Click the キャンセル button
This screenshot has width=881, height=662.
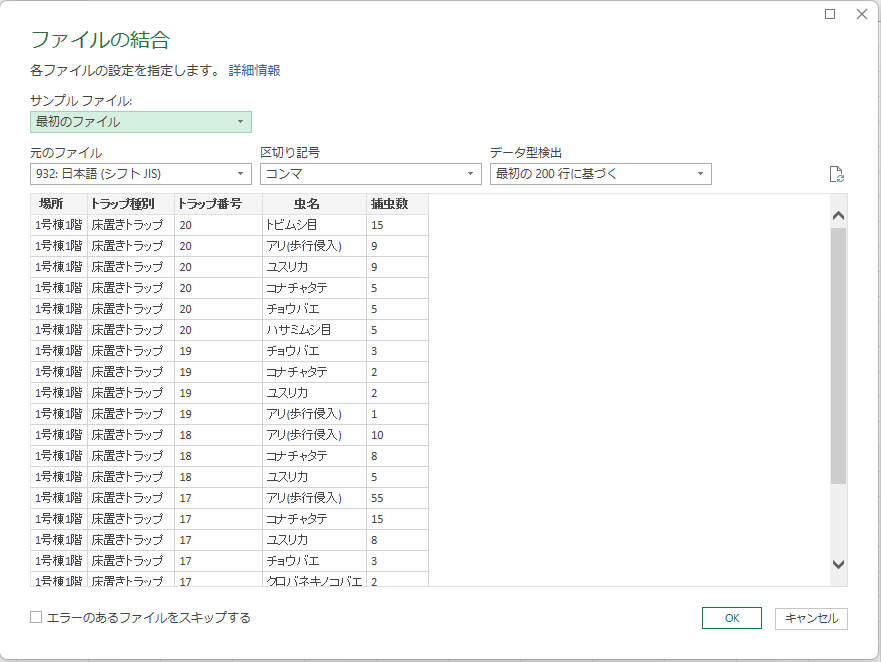pyautogui.click(x=811, y=618)
